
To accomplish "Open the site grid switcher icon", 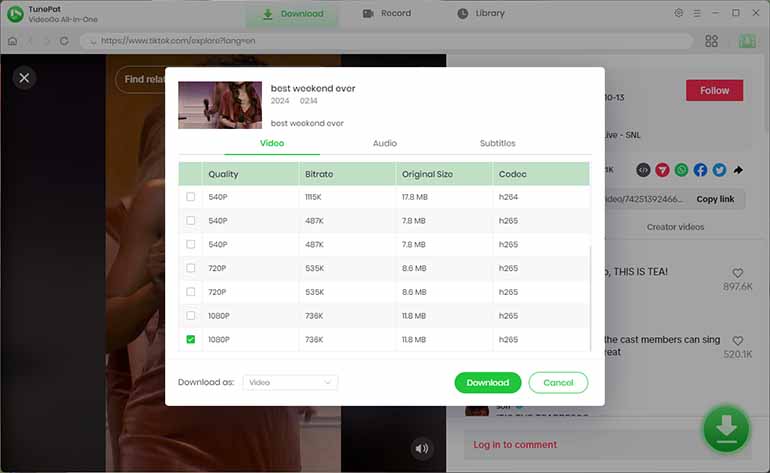I will [711, 41].
